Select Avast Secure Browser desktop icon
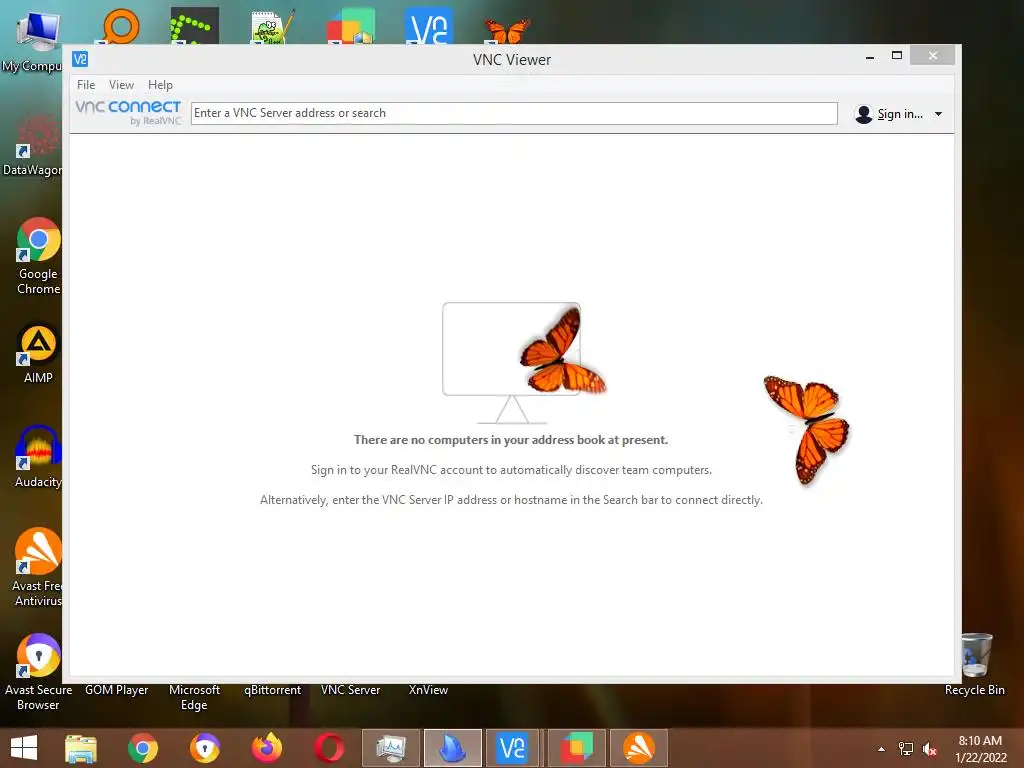 coord(39,671)
